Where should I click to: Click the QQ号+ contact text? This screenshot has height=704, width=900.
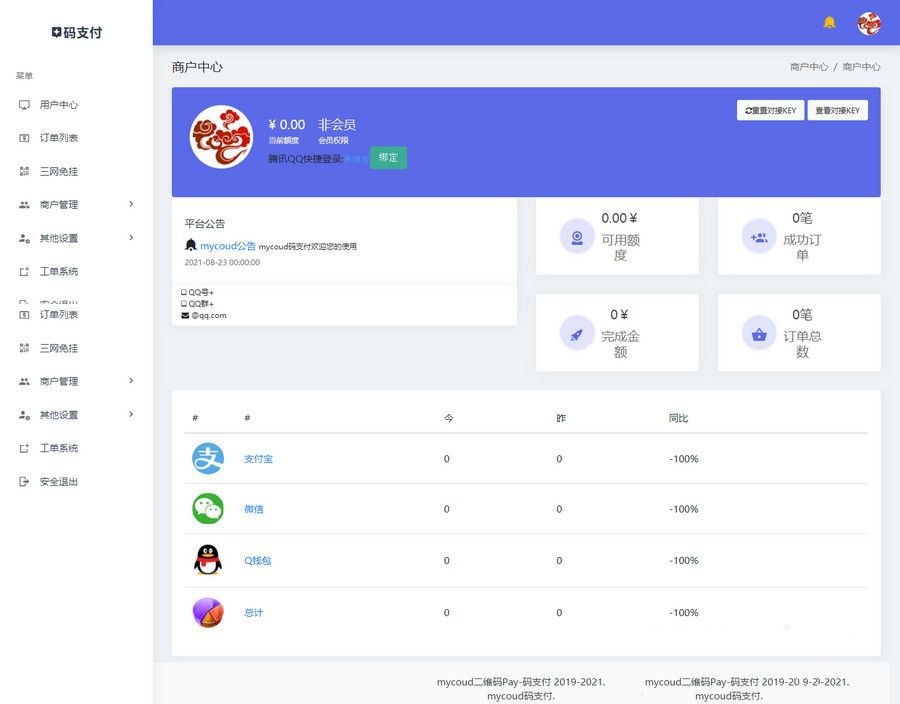click(201, 292)
